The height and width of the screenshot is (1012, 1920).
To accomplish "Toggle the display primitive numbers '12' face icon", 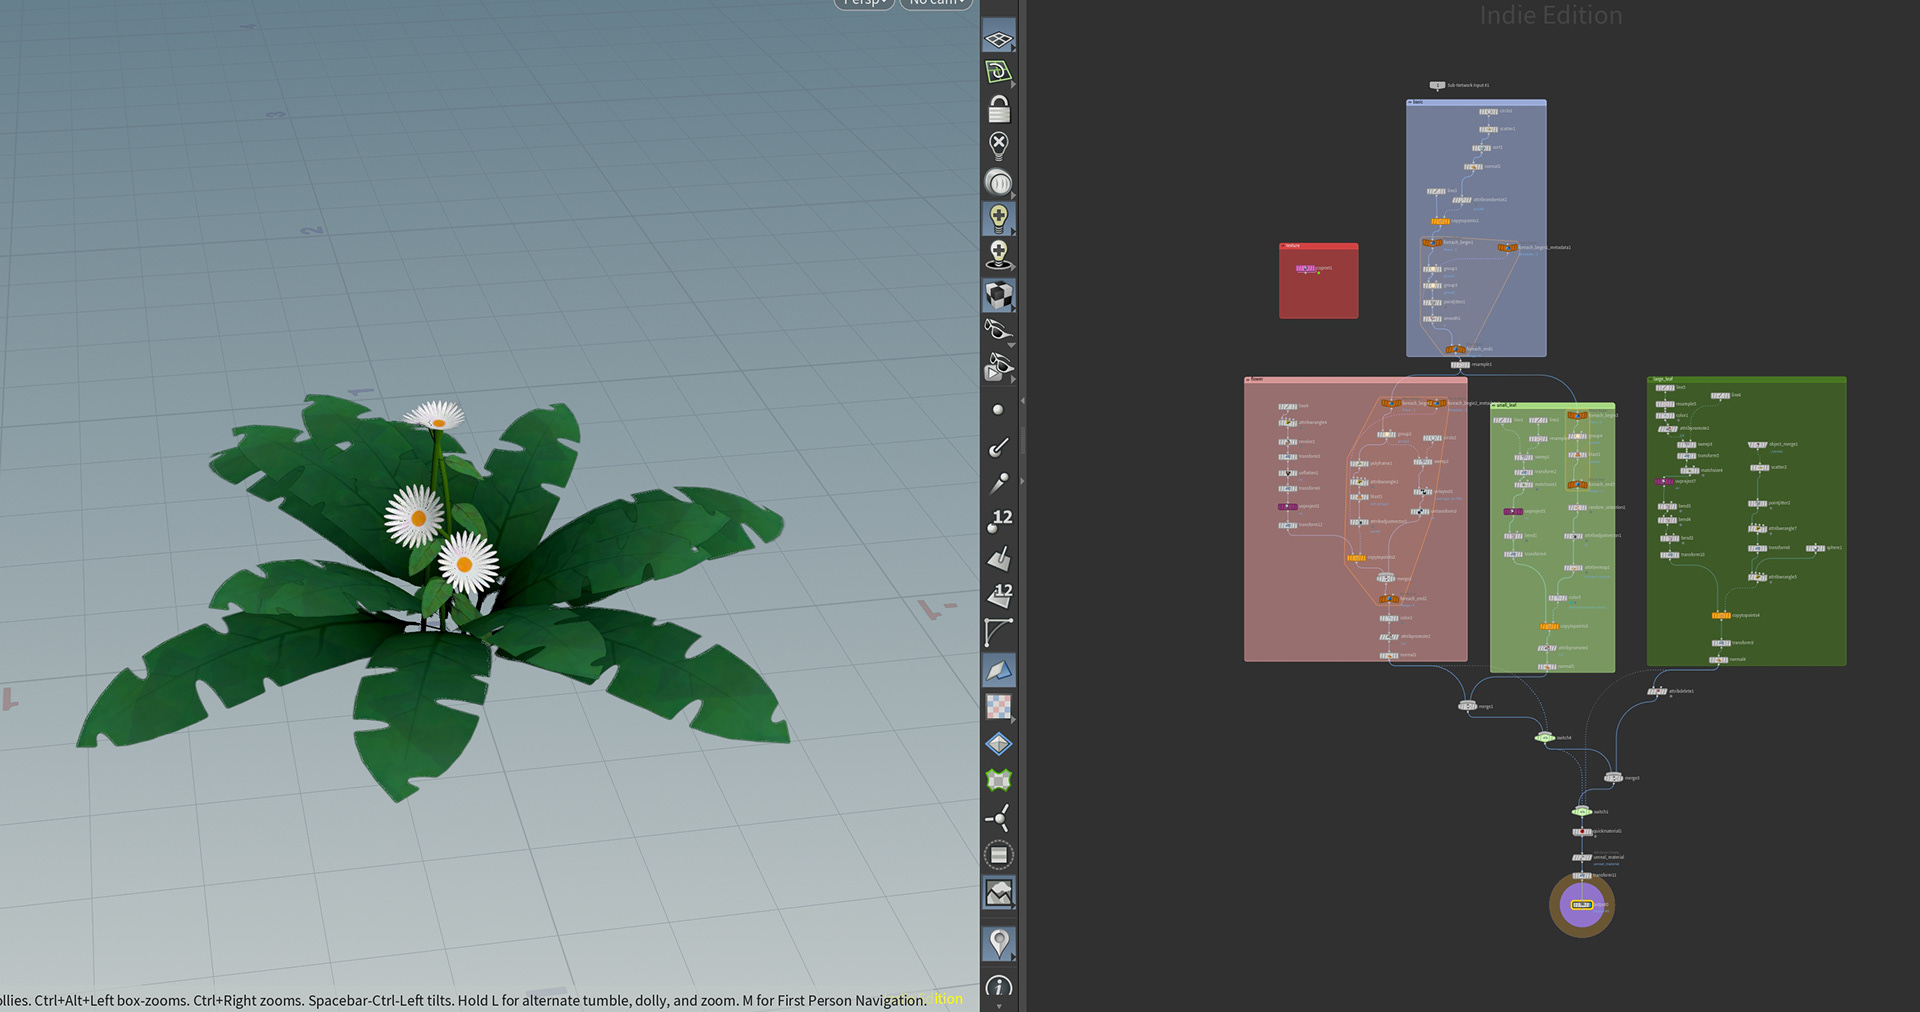I will [999, 595].
